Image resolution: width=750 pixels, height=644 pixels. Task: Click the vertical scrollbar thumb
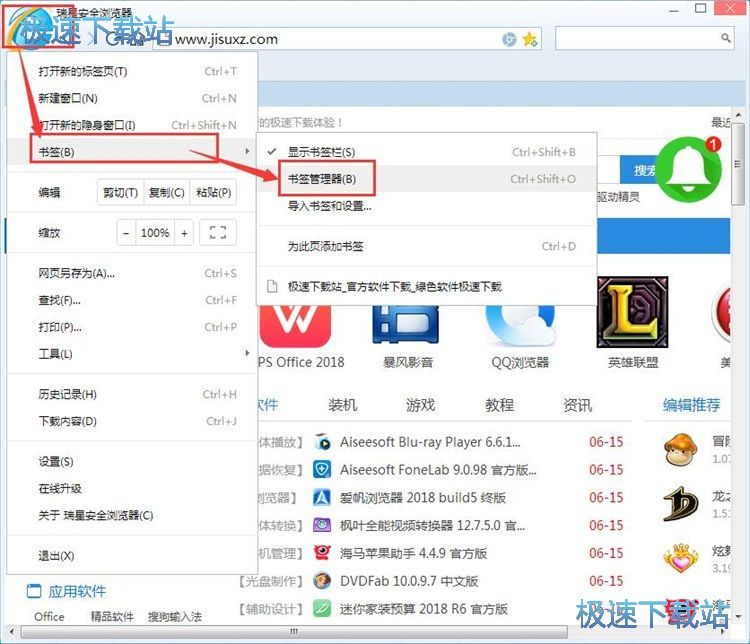coord(738,164)
